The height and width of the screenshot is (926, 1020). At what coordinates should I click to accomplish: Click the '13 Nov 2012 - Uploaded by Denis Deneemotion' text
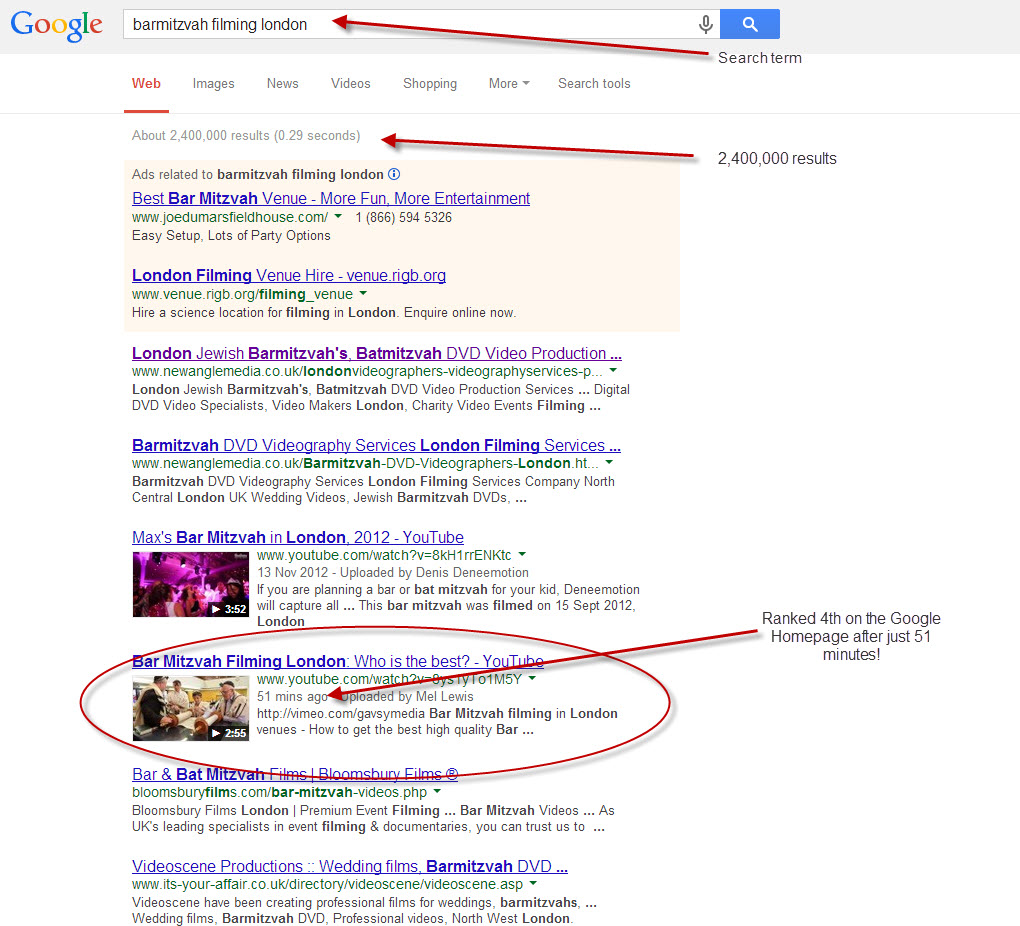(393, 573)
